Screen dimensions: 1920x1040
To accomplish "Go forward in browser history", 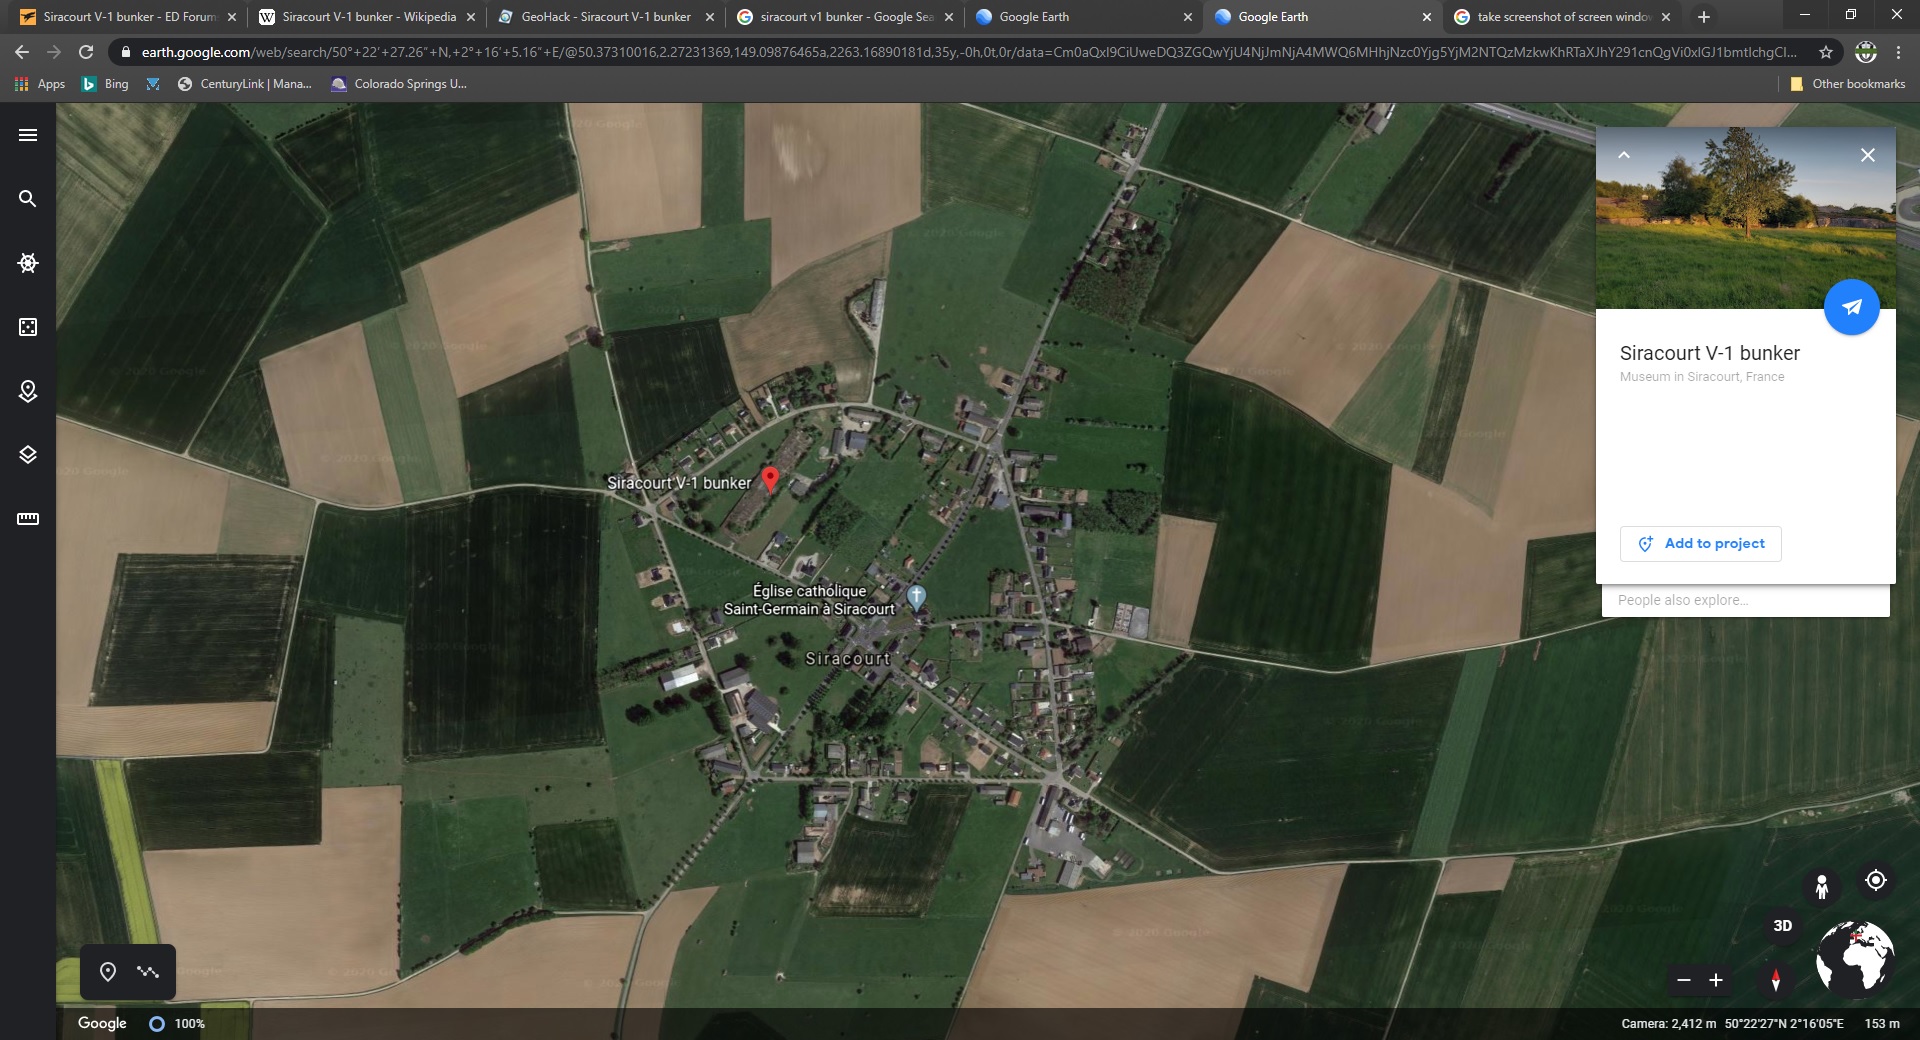I will (54, 52).
